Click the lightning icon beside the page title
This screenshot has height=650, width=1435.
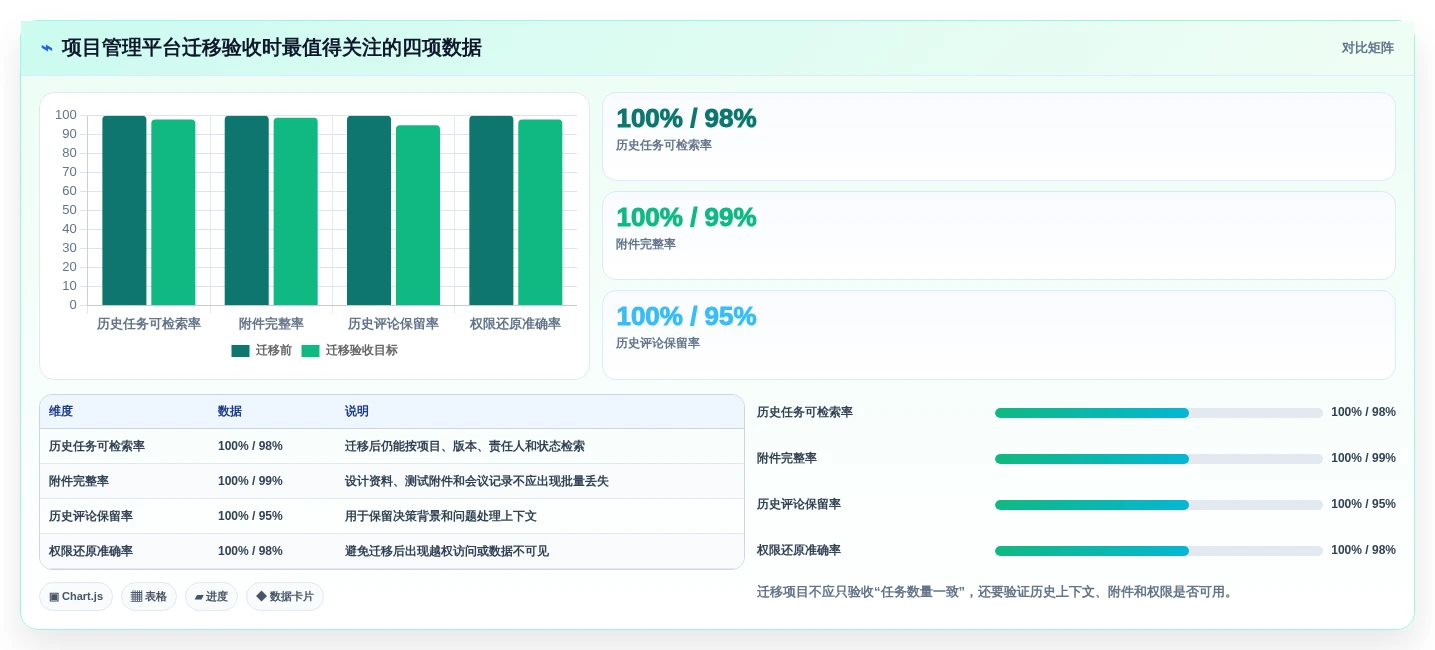(x=46, y=48)
